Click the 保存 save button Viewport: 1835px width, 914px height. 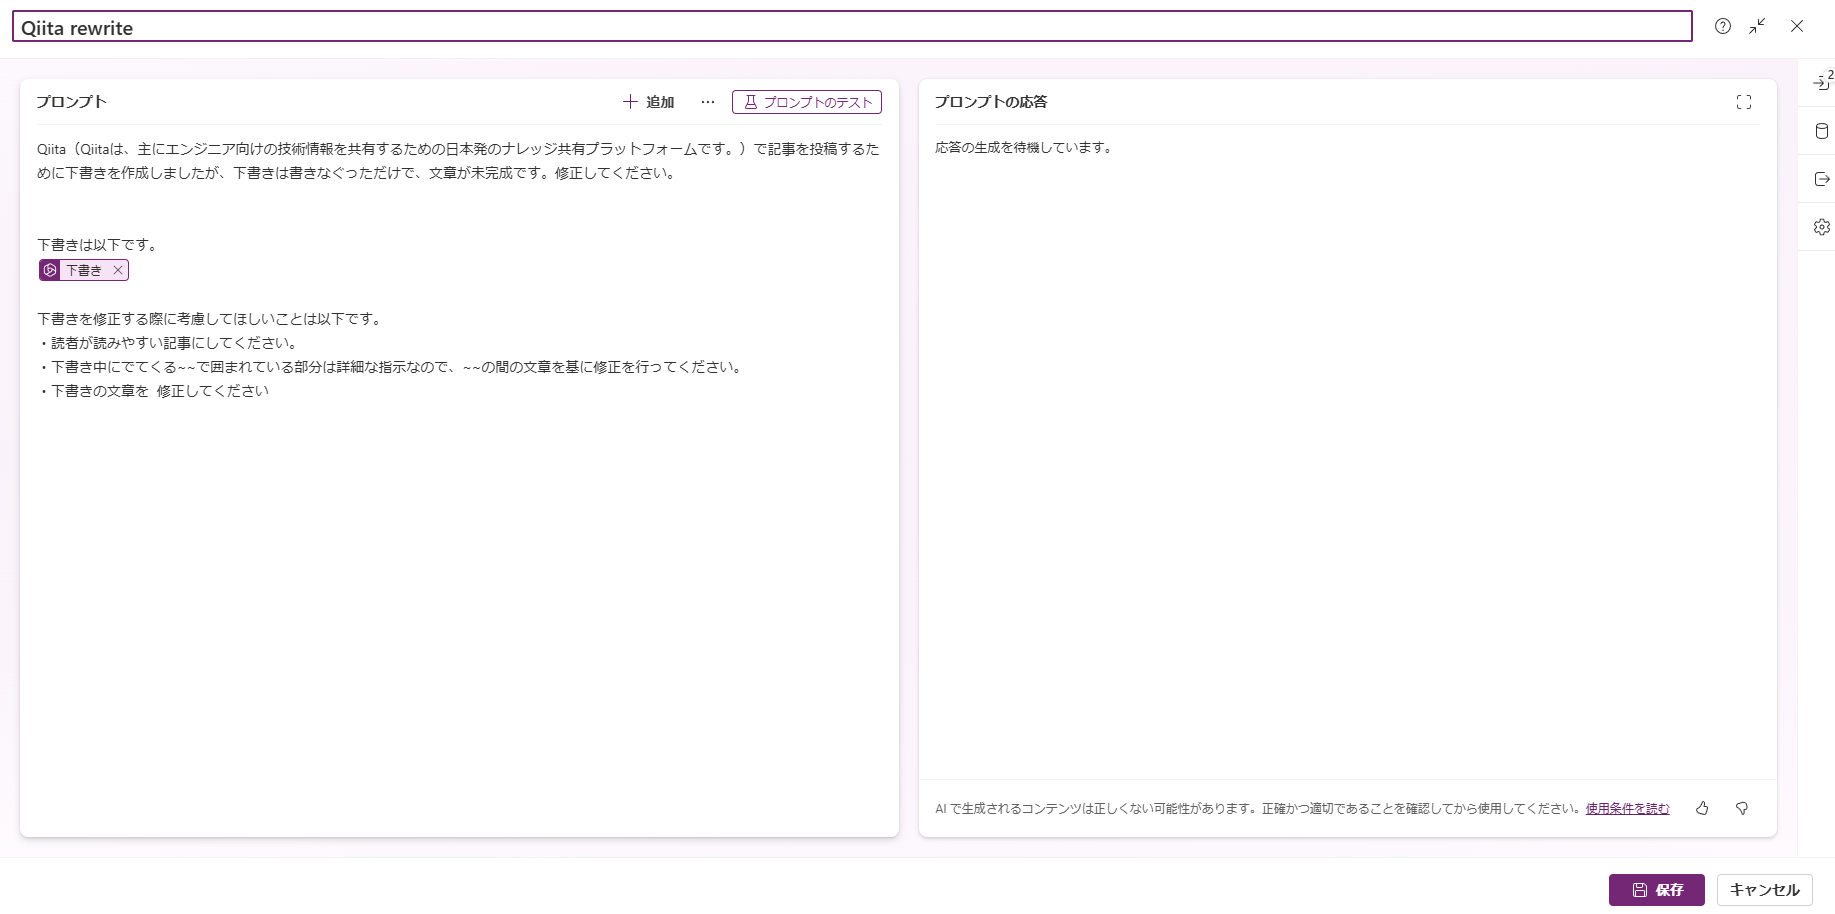(x=1656, y=890)
